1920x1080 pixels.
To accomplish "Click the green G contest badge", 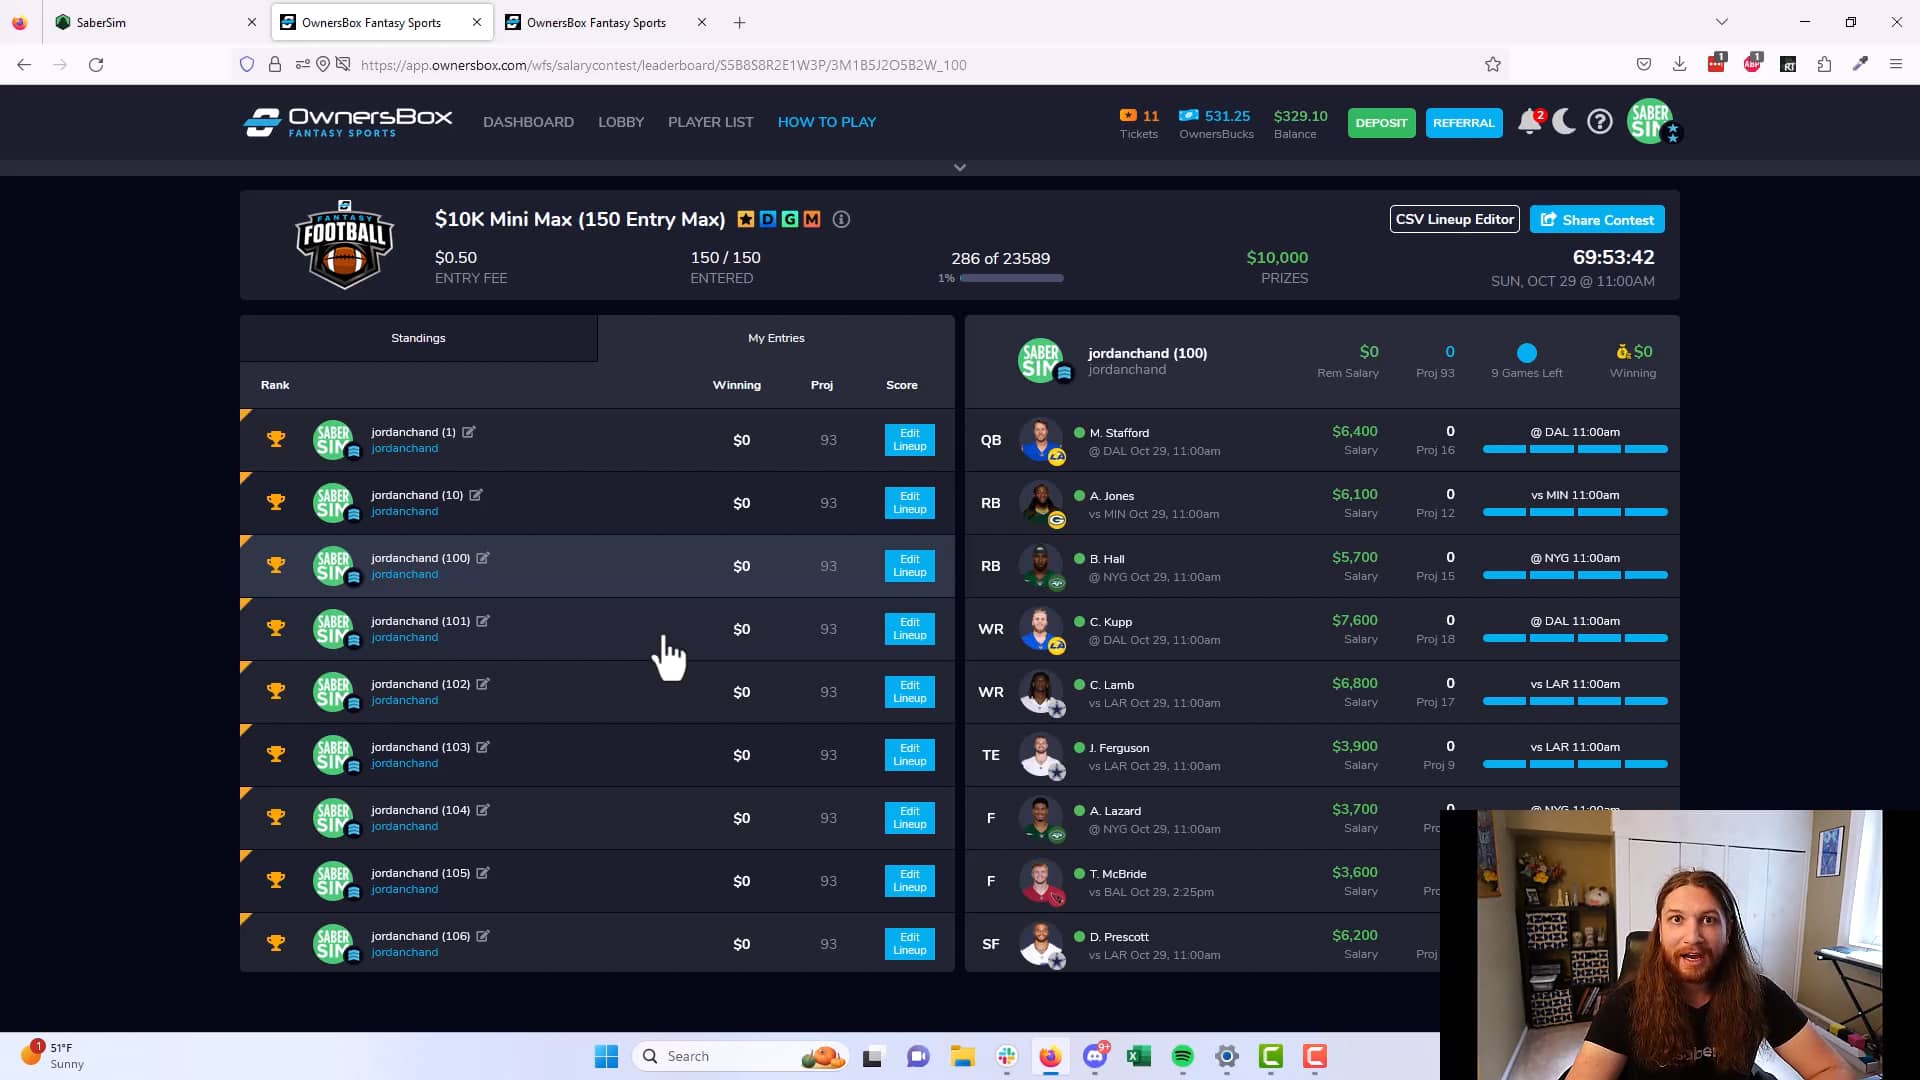I will [789, 218].
